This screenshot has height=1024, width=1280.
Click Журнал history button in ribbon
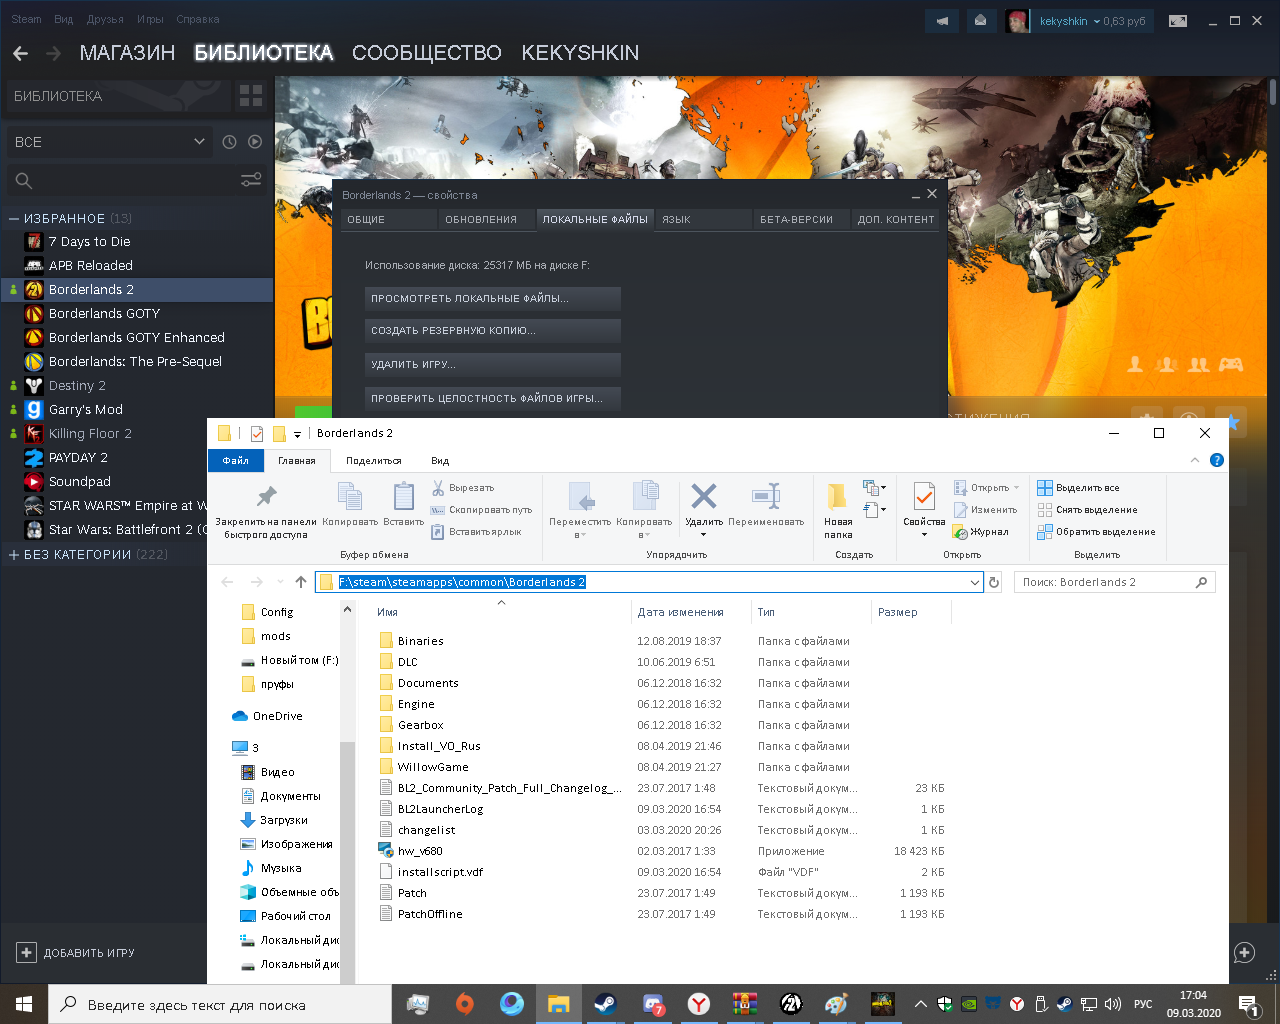[x=981, y=532]
